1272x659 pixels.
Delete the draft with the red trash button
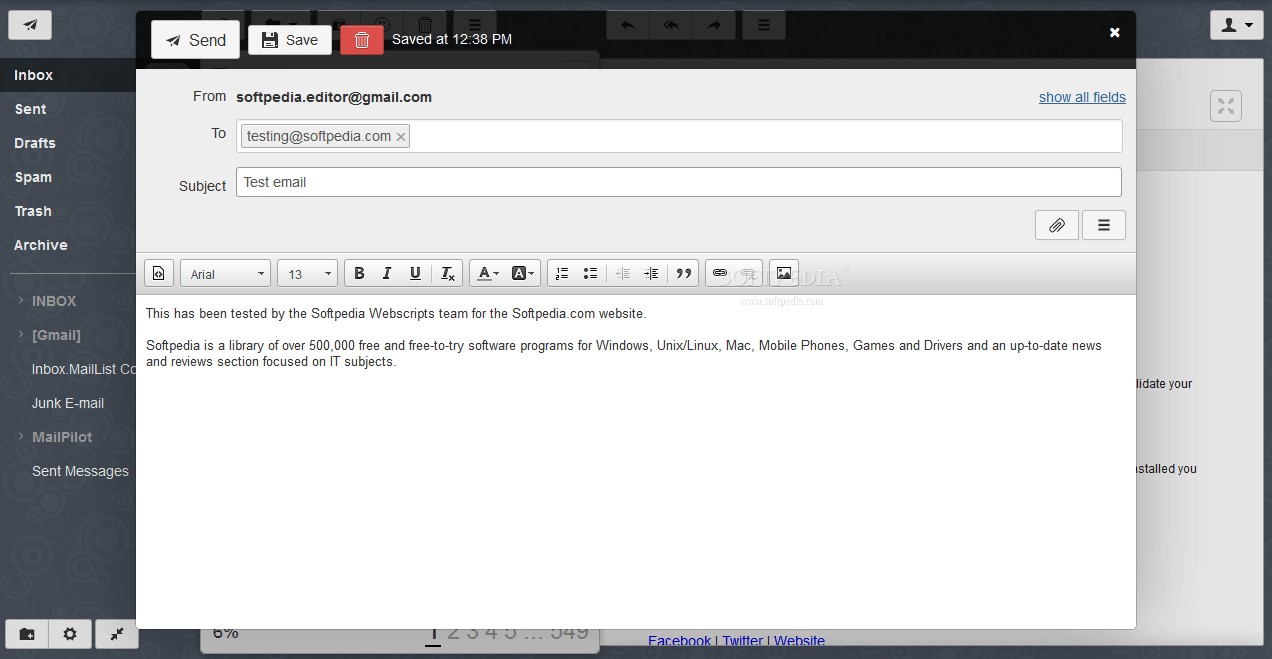pos(362,40)
